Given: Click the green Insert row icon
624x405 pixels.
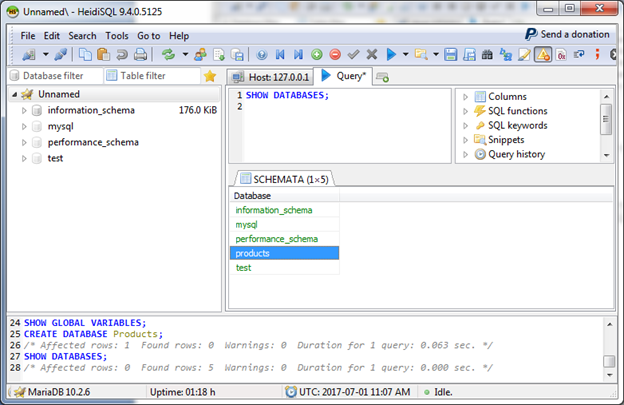Looking at the screenshot, I should [x=317, y=55].
